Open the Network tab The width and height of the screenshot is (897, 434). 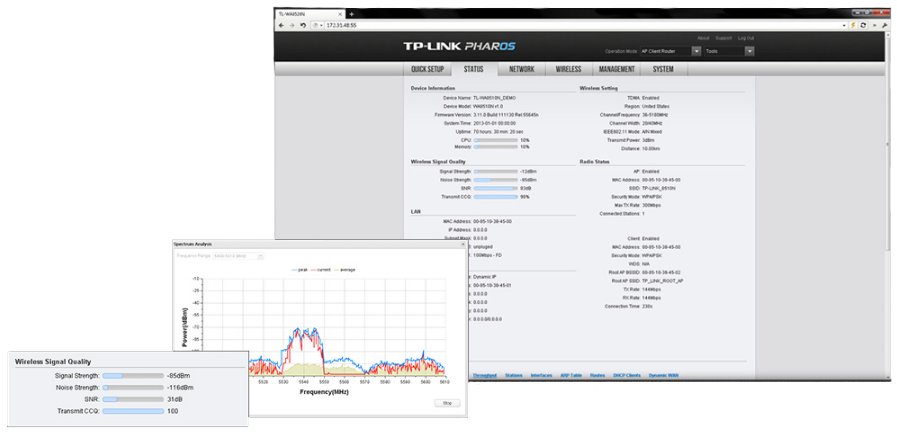pos(521,69)
